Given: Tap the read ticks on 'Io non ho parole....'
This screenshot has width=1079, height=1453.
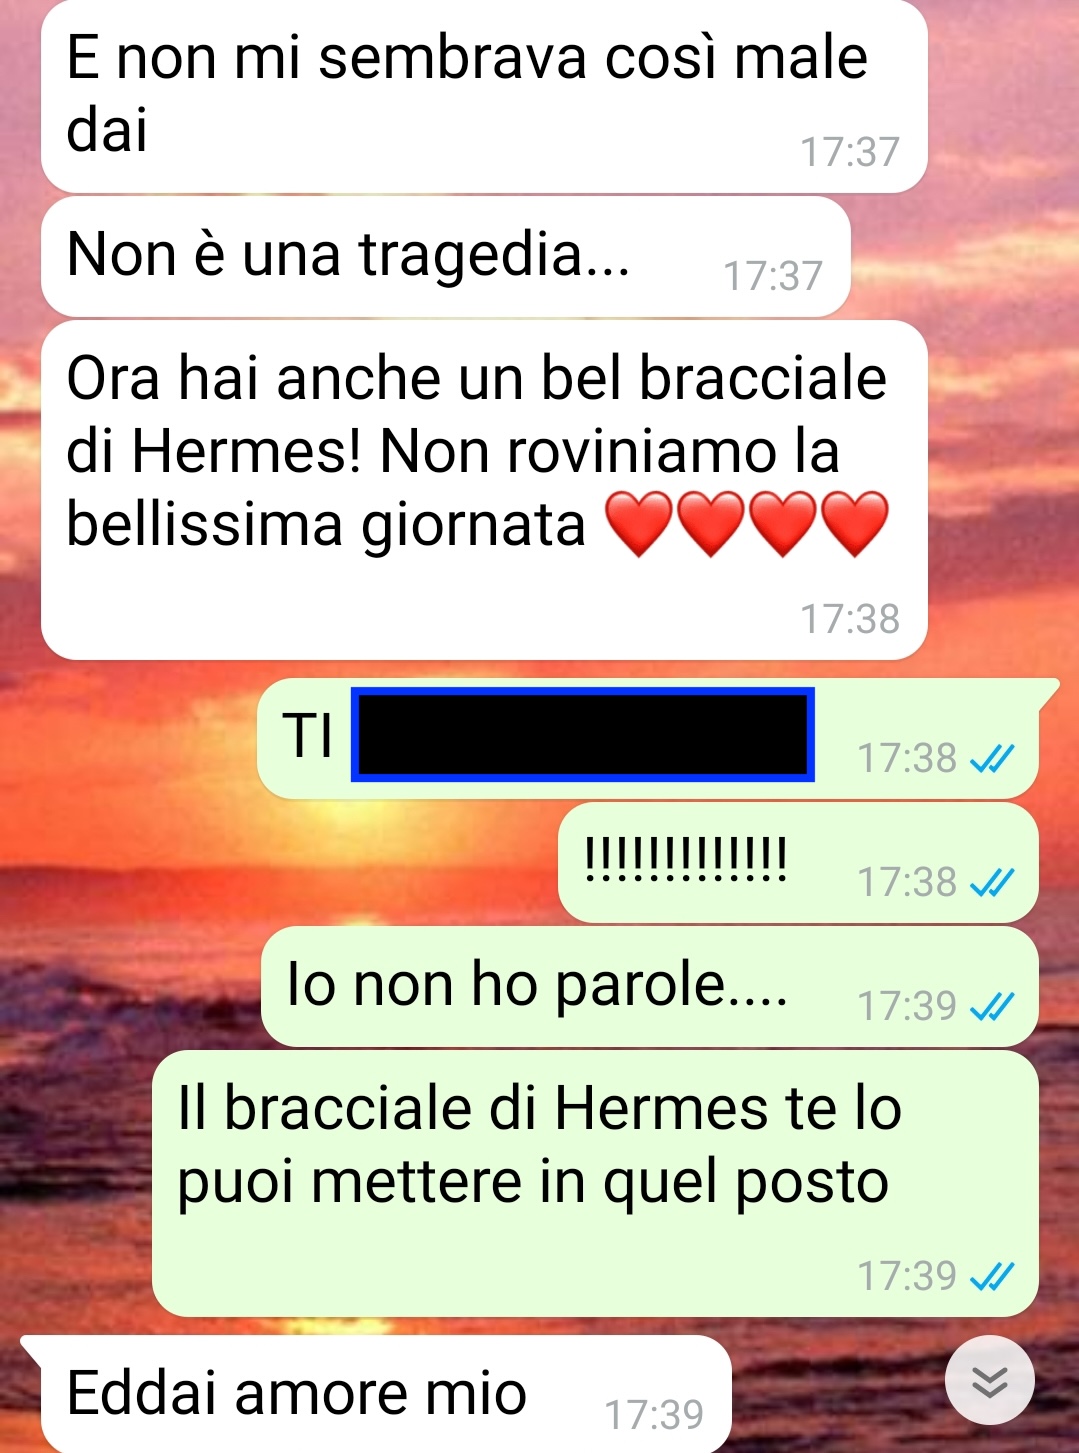Looking at the screenshot, I should click(993, 1006).
